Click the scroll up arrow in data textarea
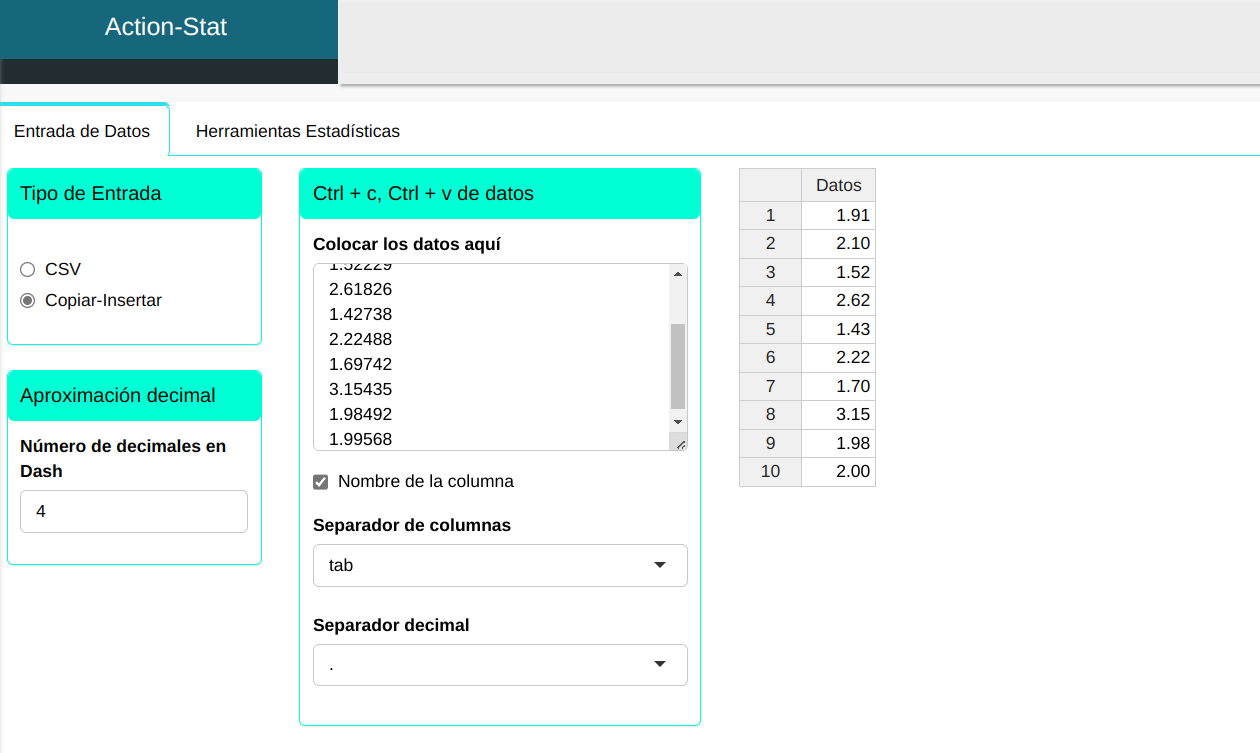 tap(678, 274)
